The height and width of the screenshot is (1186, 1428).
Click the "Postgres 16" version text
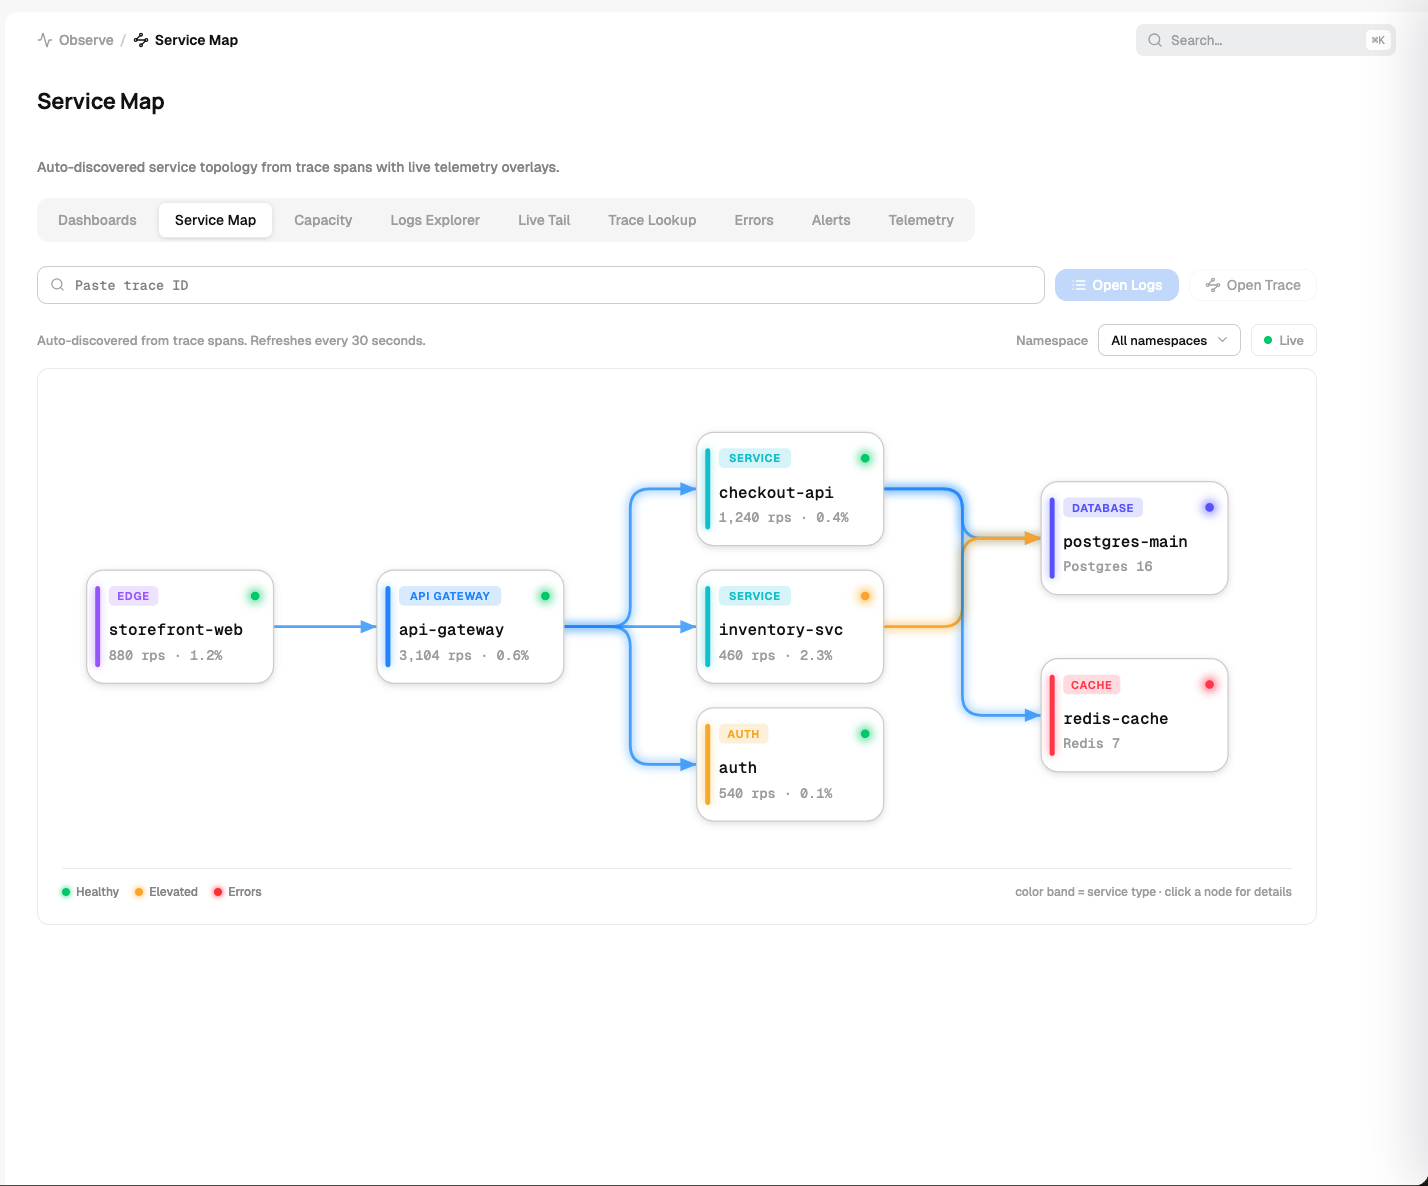(x=1108, y=566)
